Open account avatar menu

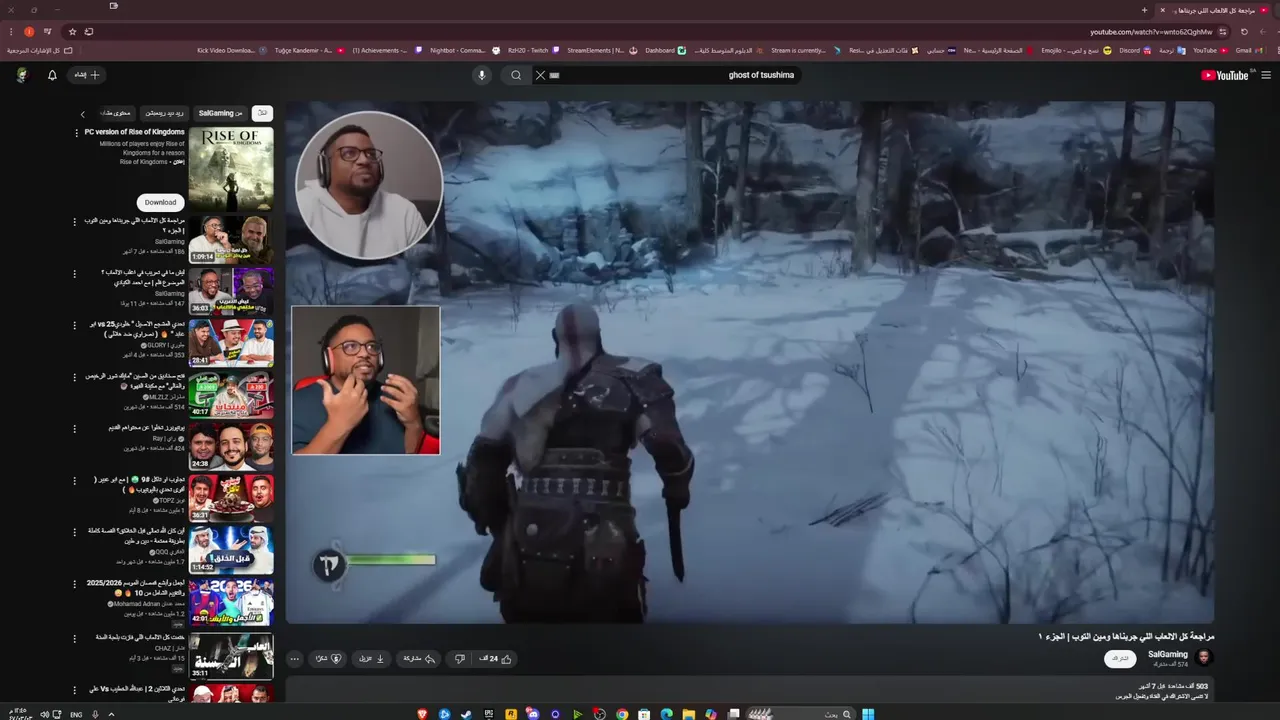point(21,75)
